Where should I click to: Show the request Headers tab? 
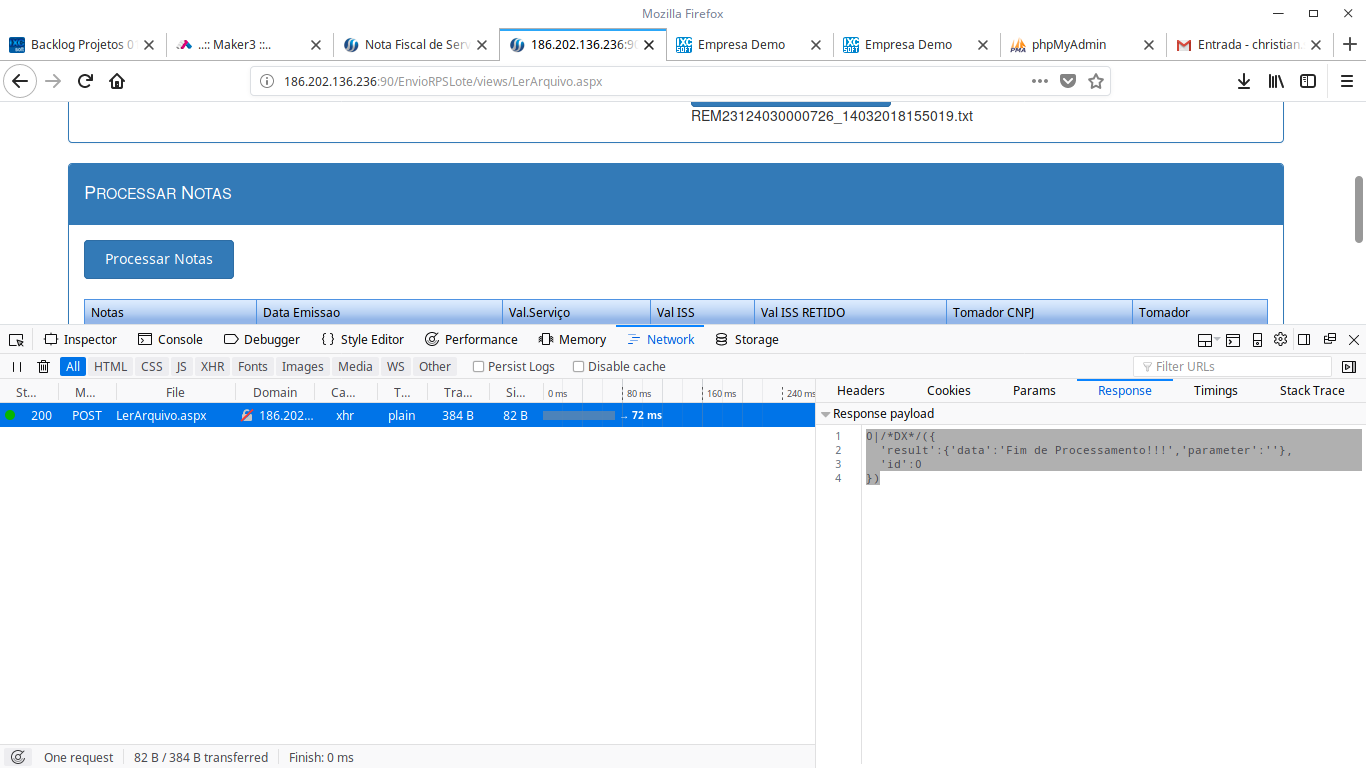[x=861, y=390]
